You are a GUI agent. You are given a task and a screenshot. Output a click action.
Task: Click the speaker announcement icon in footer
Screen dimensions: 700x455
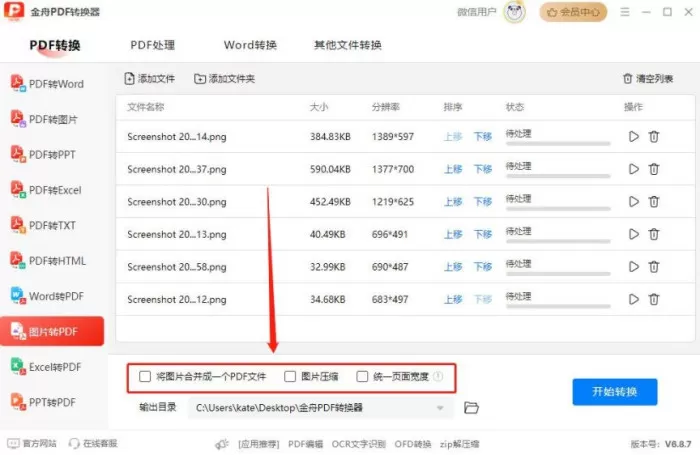click(222, 444)
